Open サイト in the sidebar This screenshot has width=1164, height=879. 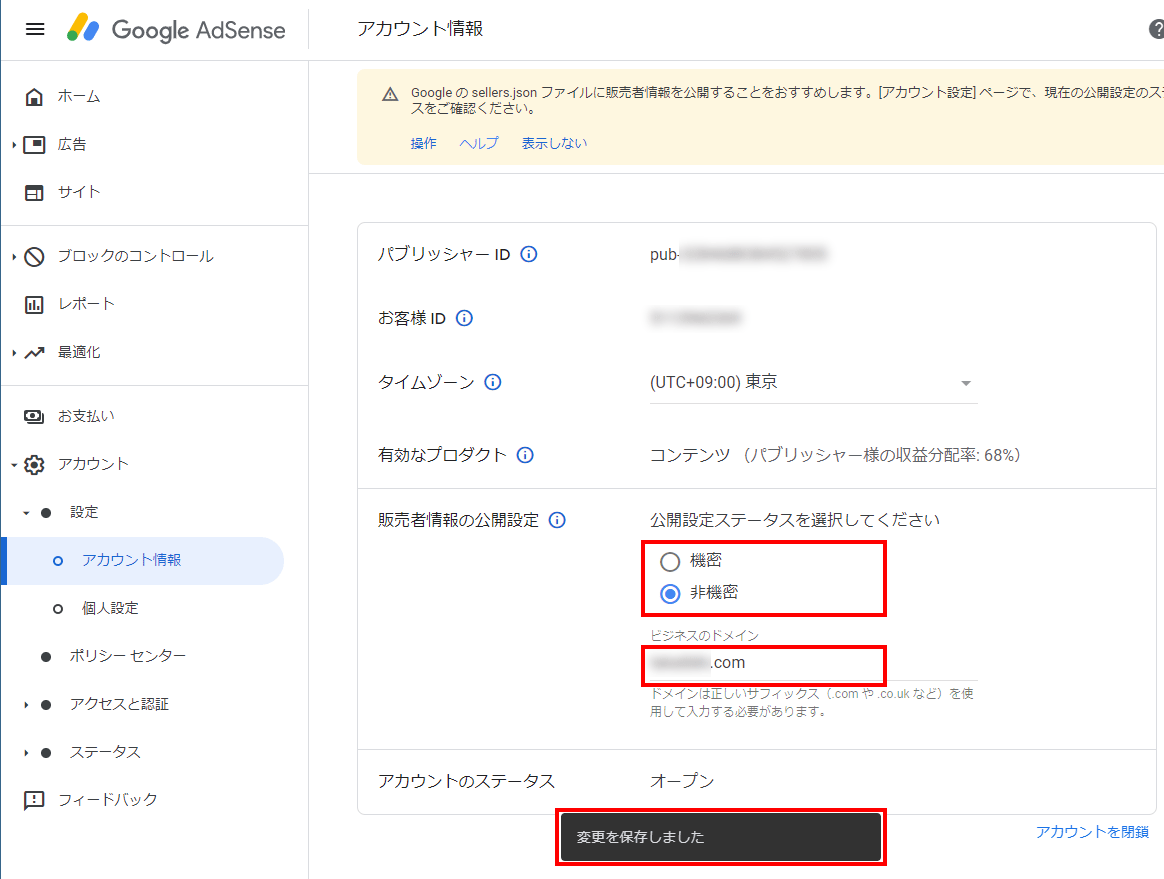click(79, 192)
